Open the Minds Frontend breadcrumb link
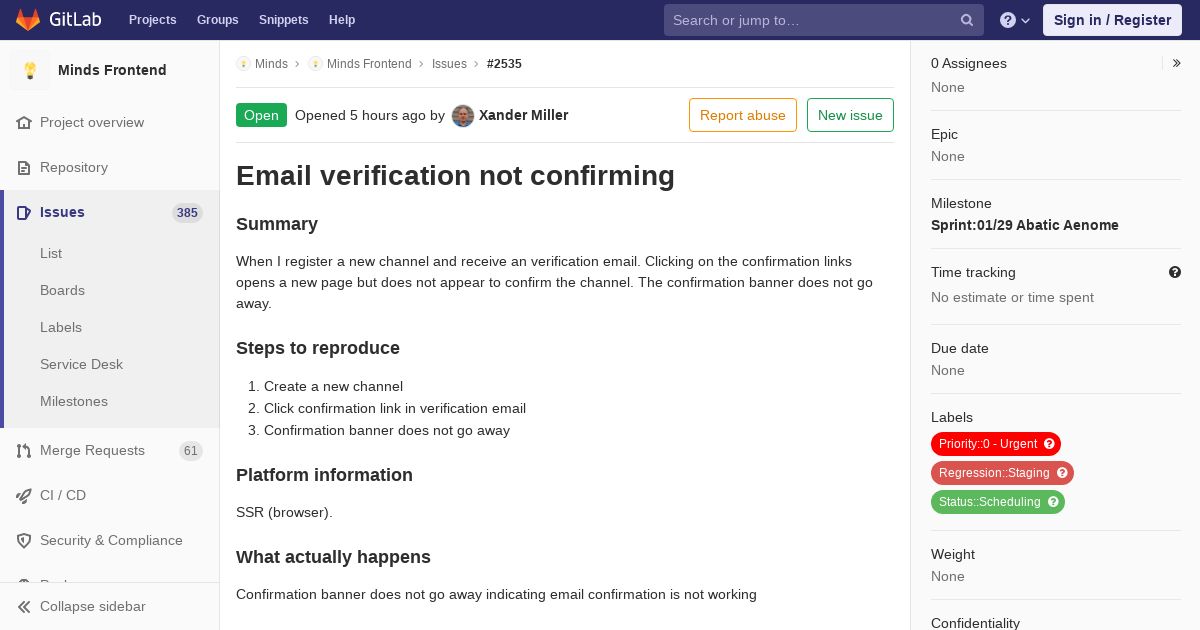The height and width of the screenshot is (630, 1200). (369, 64)
